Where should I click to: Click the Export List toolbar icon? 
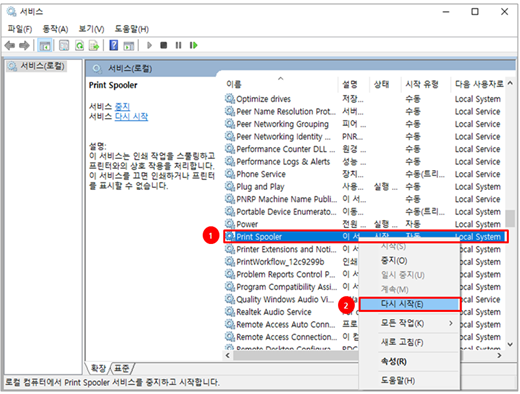tap(94, 45)
